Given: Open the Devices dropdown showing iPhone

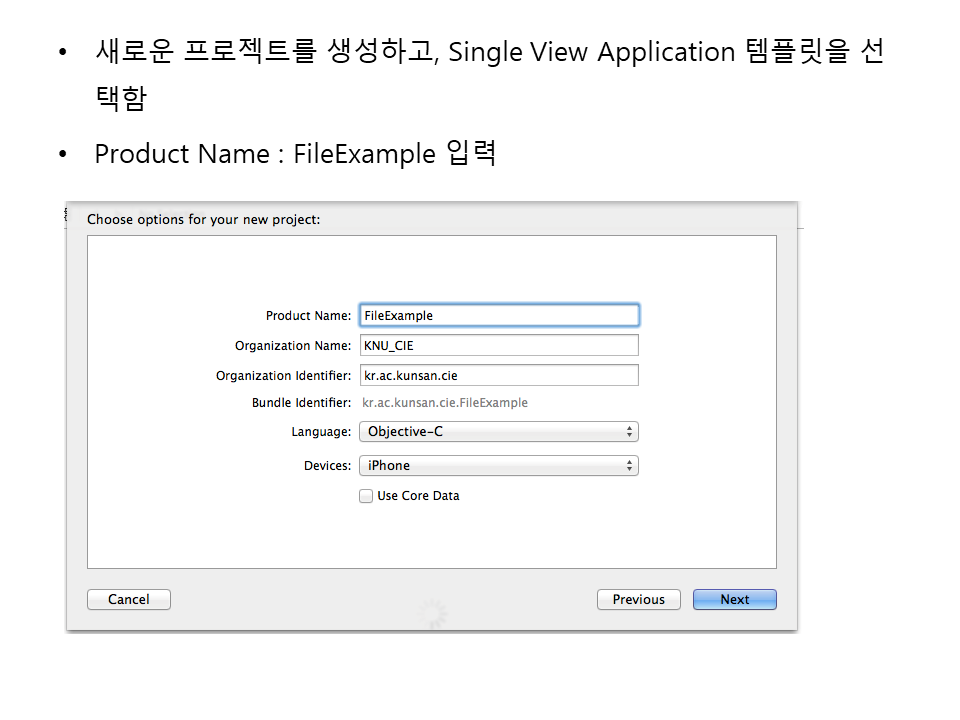Looking at the screenshot, I should coord(498,465).
